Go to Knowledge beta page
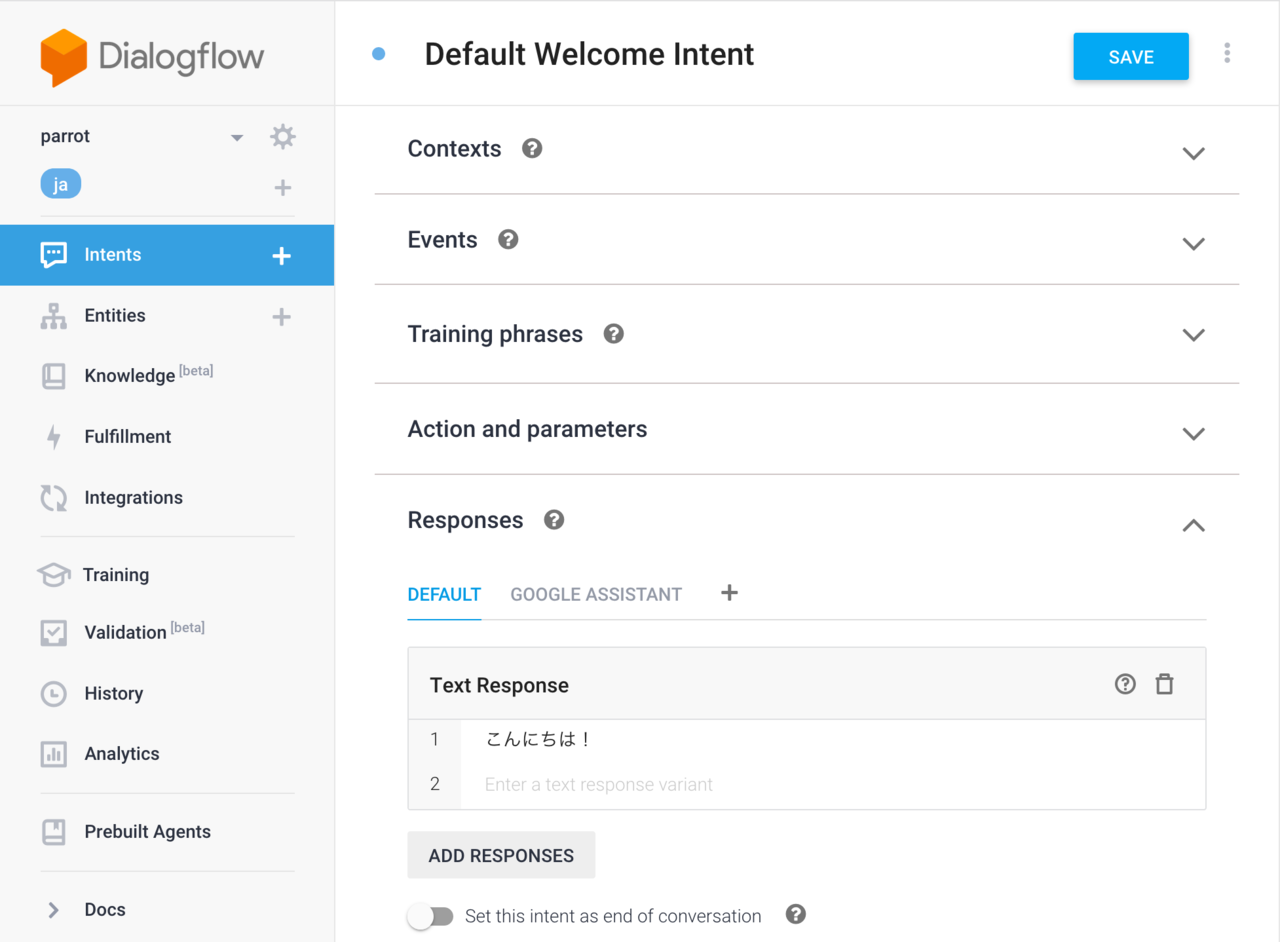The image size is (1280, 942). pyautogui.click(x=149, y=375)
